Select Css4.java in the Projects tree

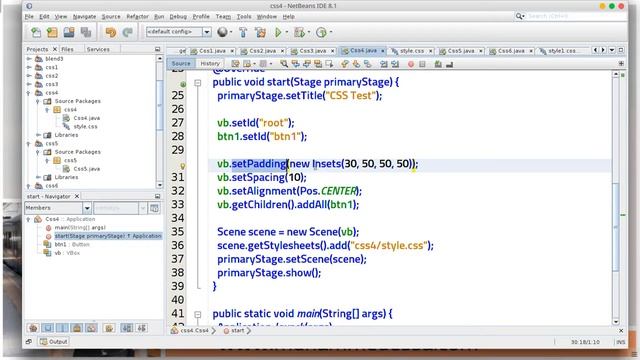[87, 118]
